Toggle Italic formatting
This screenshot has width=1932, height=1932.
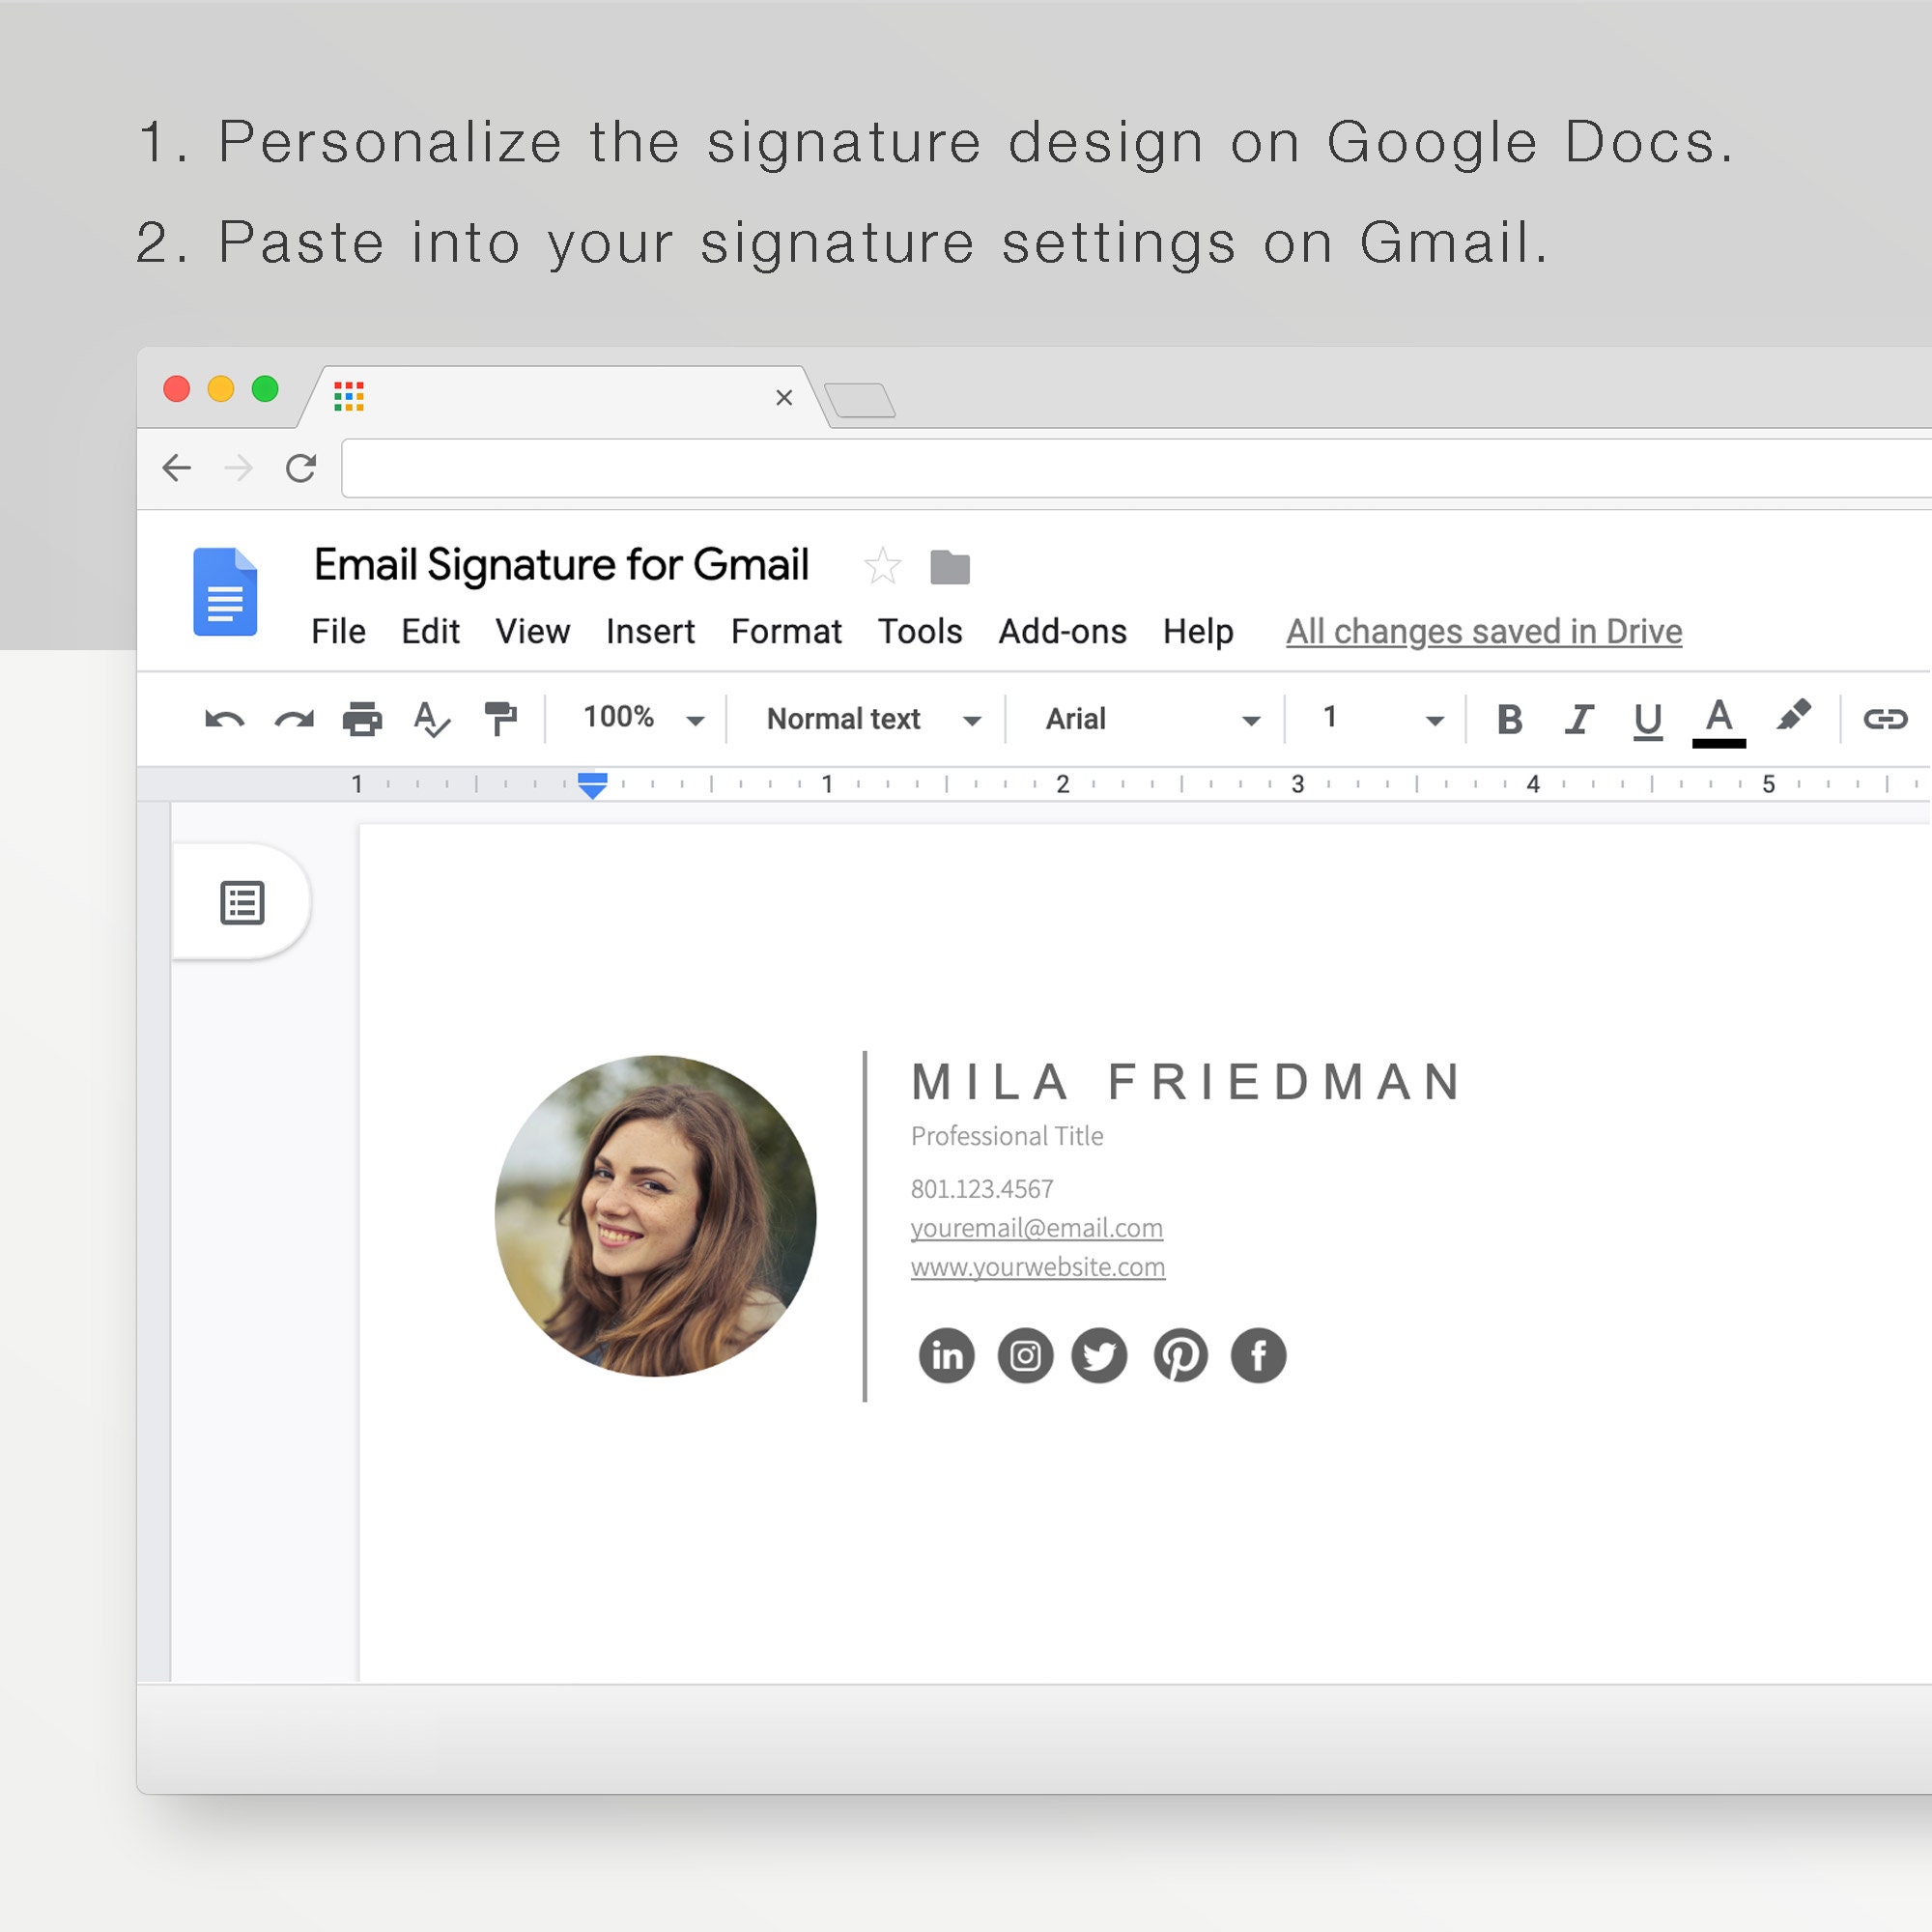click(x=1579, y=719)
